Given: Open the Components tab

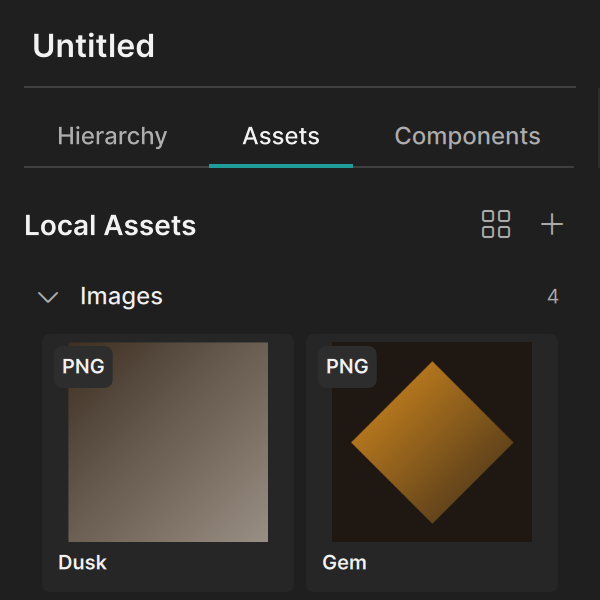Looking at the screenshot, I should 467,136.
